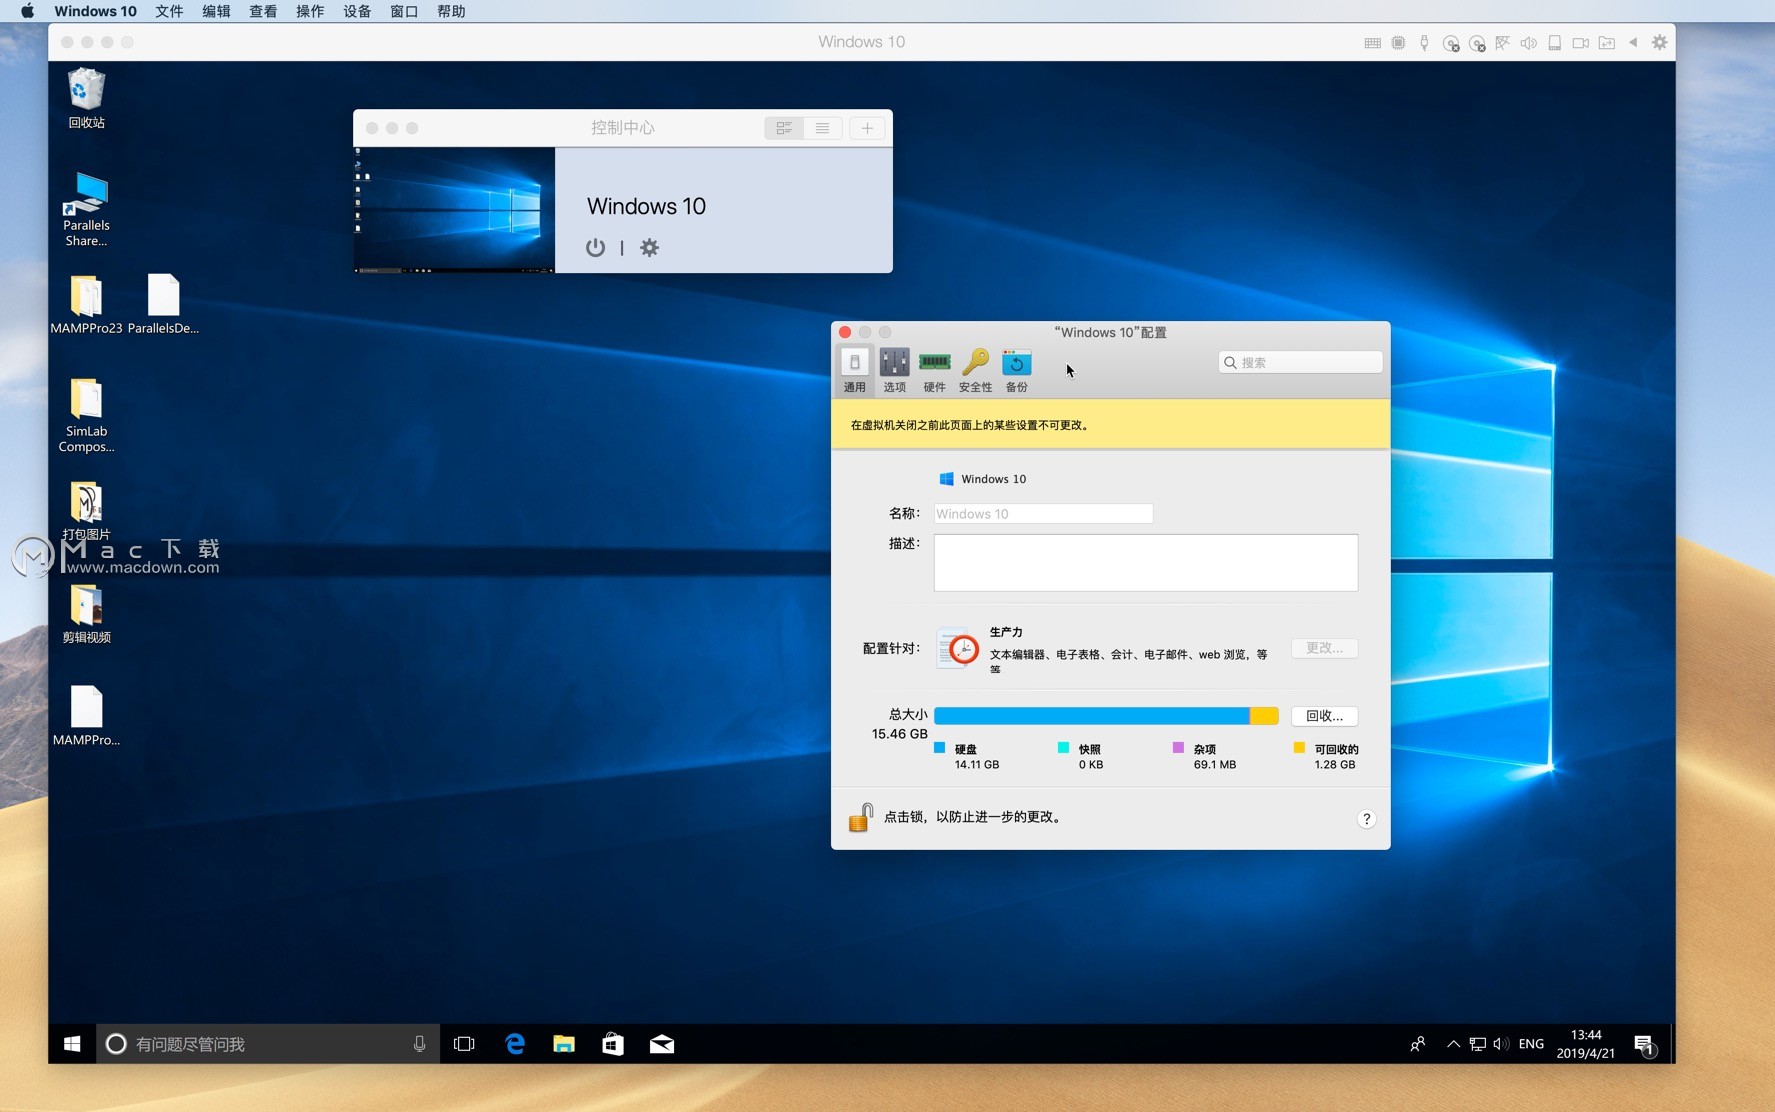1775x1112 pixels.
Task: Switch Control Center to expanded view
Action: (x=784, y=128)
